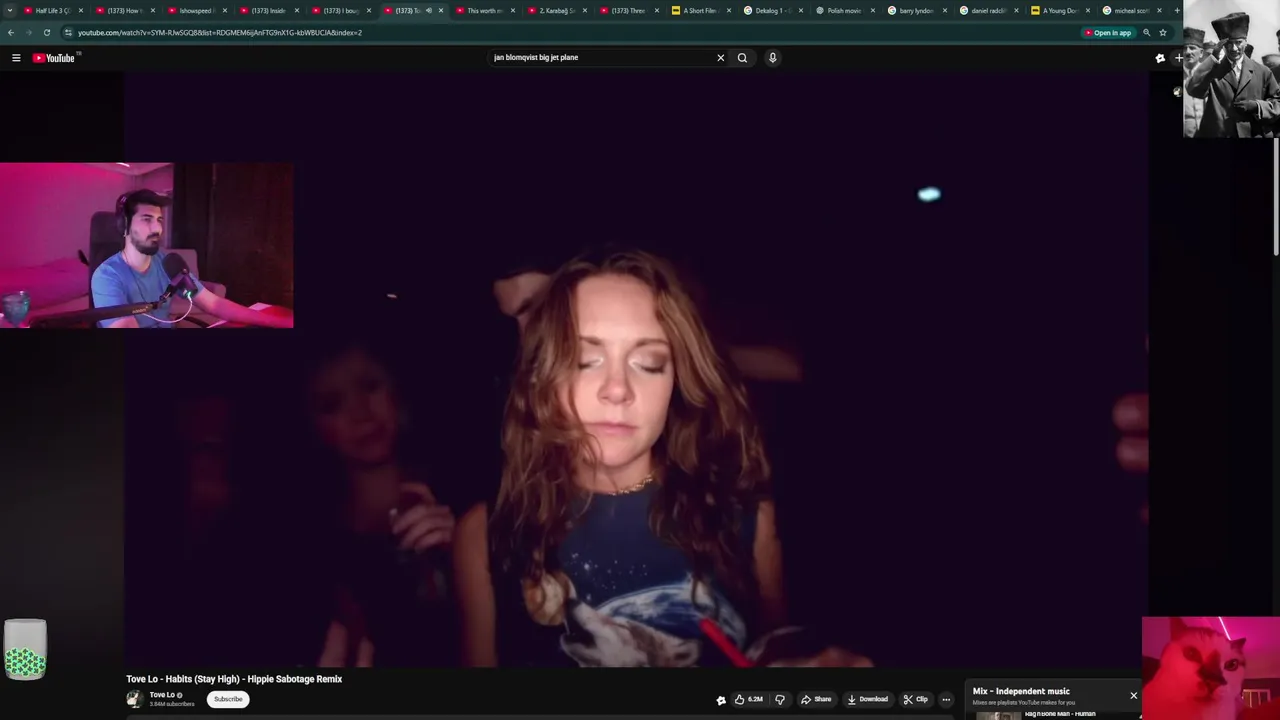Share the Tove Lo video

pos(816,699)
